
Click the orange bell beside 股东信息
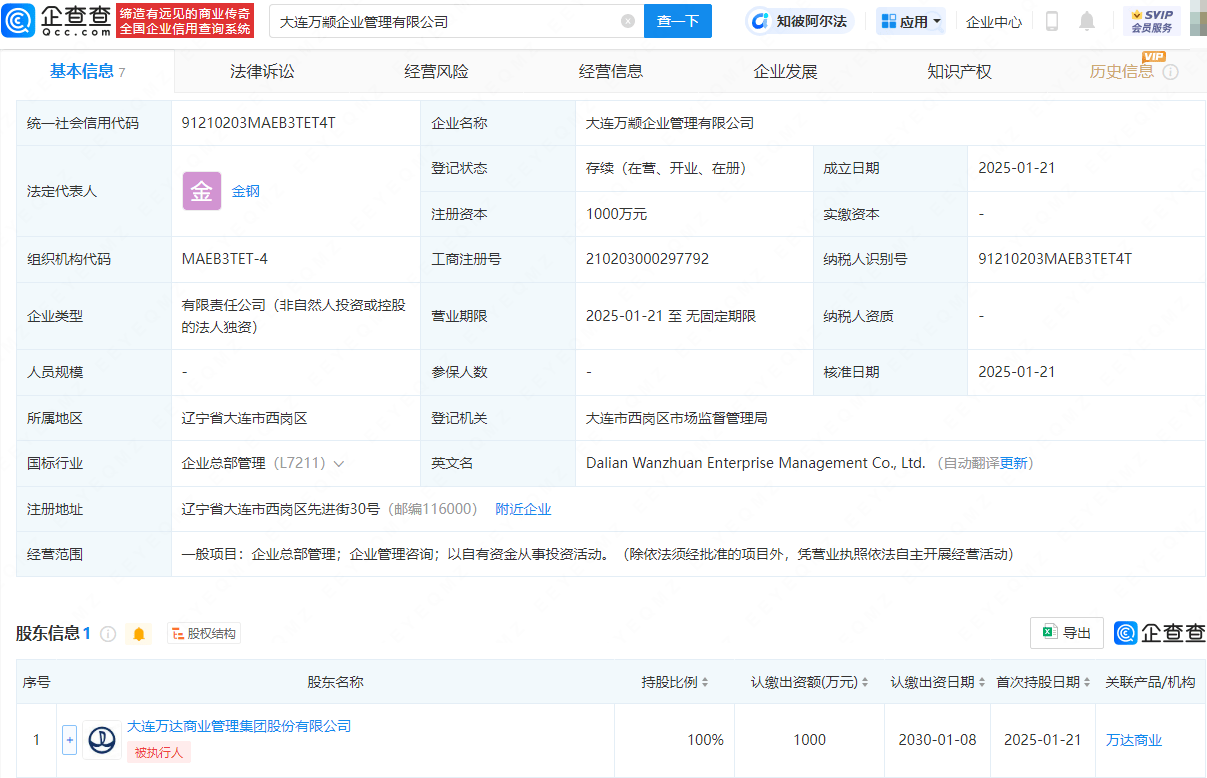pyautogui.click(x=138, y=634)
